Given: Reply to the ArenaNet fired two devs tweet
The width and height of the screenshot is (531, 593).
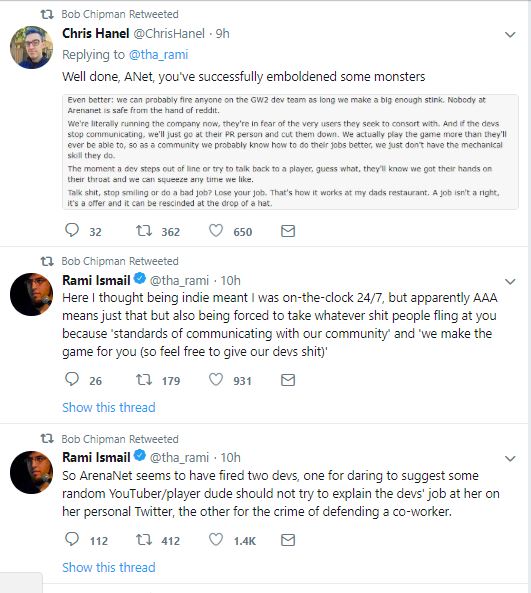Looking at the screenshot, I should tap(72, 539).
